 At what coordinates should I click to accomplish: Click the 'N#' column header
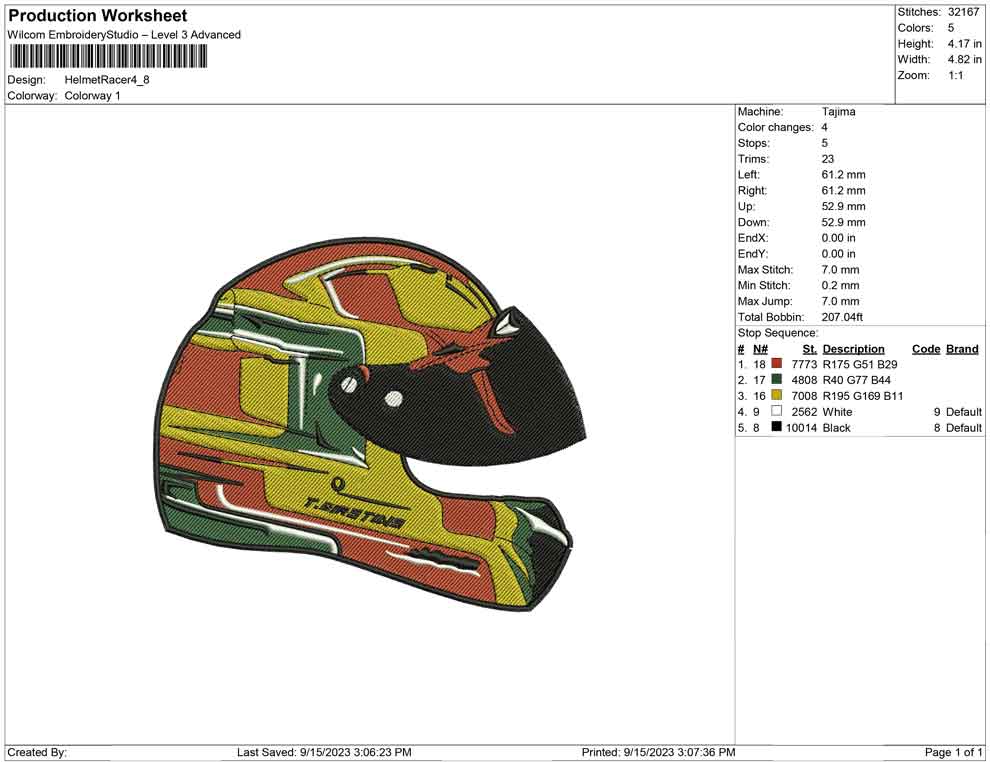tap(760, 349)
